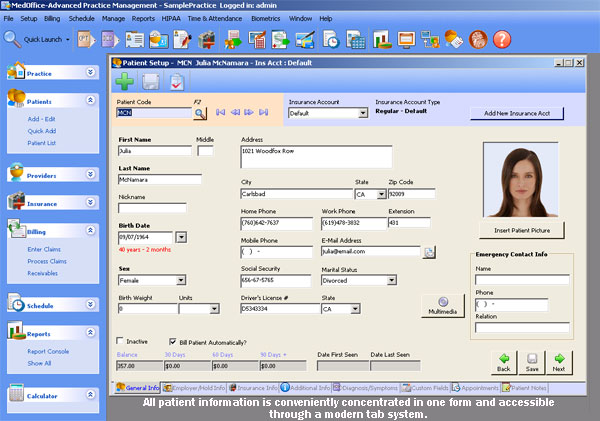The width and height of the screenshot is (600, 421).
Task: Click the email compose icon beside E-Mail Address
Action: pos(429,252)
